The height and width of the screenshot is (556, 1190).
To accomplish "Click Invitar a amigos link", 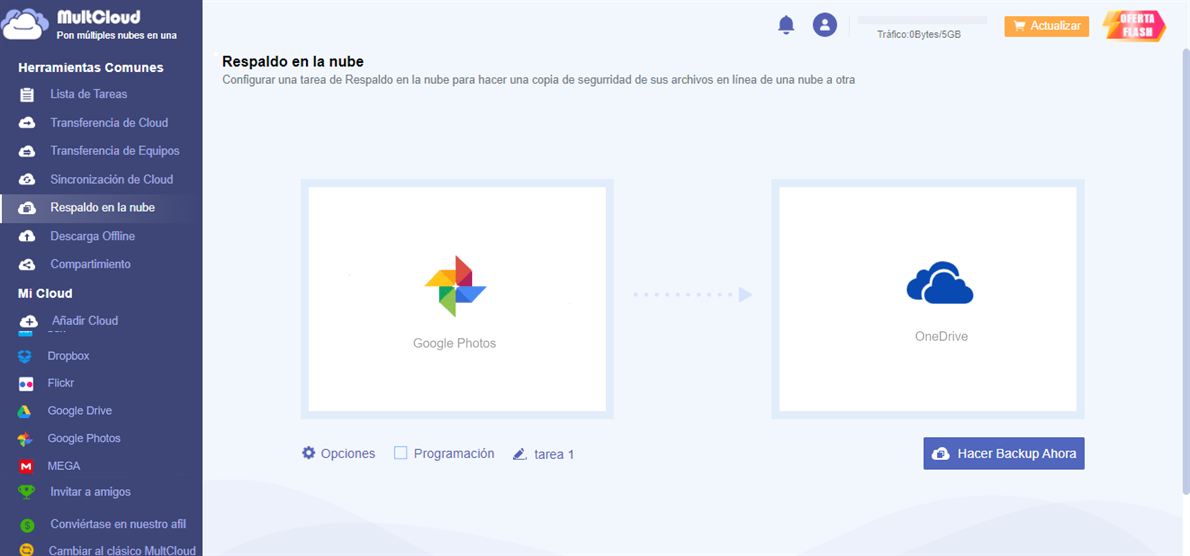I will [x=90, y=492].
